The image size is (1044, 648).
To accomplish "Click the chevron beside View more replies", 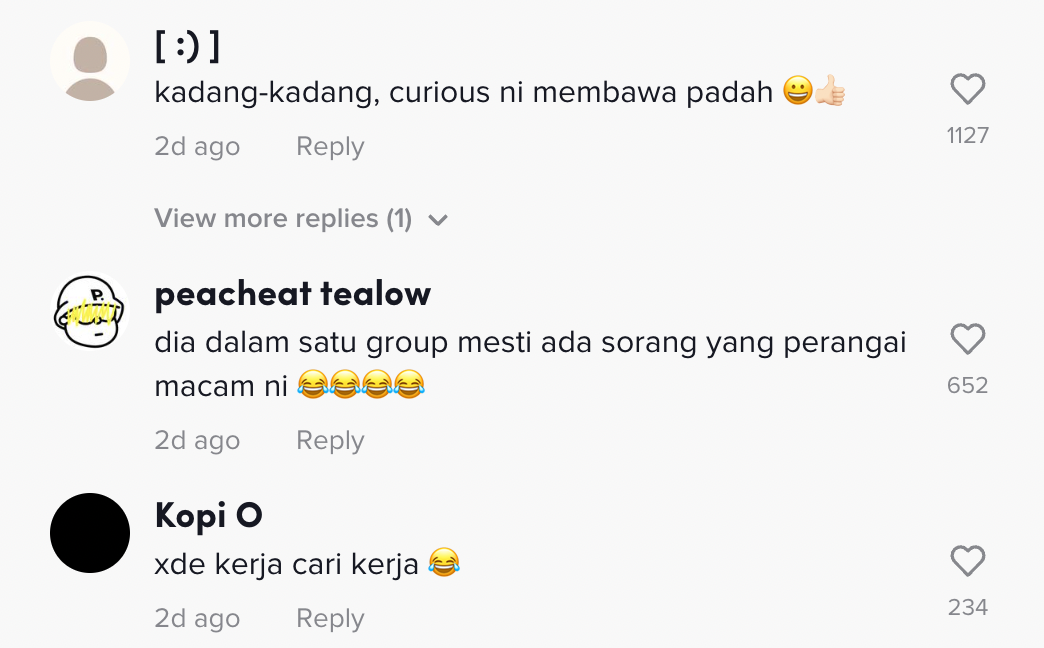I will 438,220.
